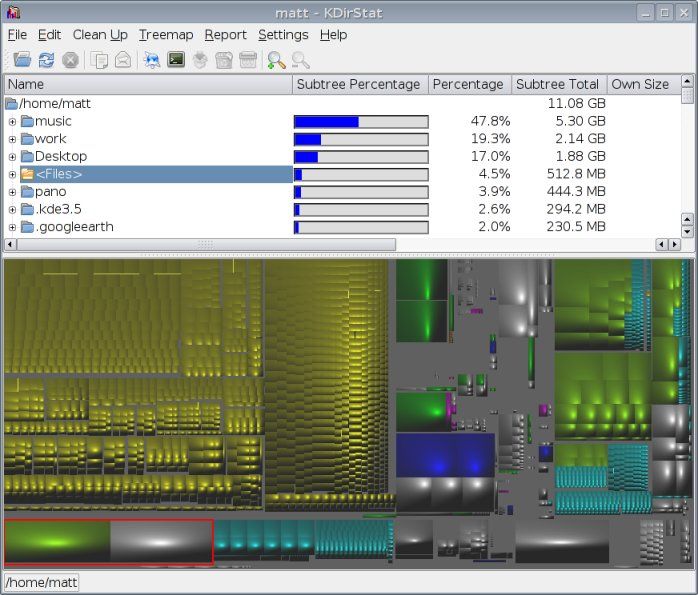
Task: Click the Compress package cleanup icon
Action: coord(200,60)
